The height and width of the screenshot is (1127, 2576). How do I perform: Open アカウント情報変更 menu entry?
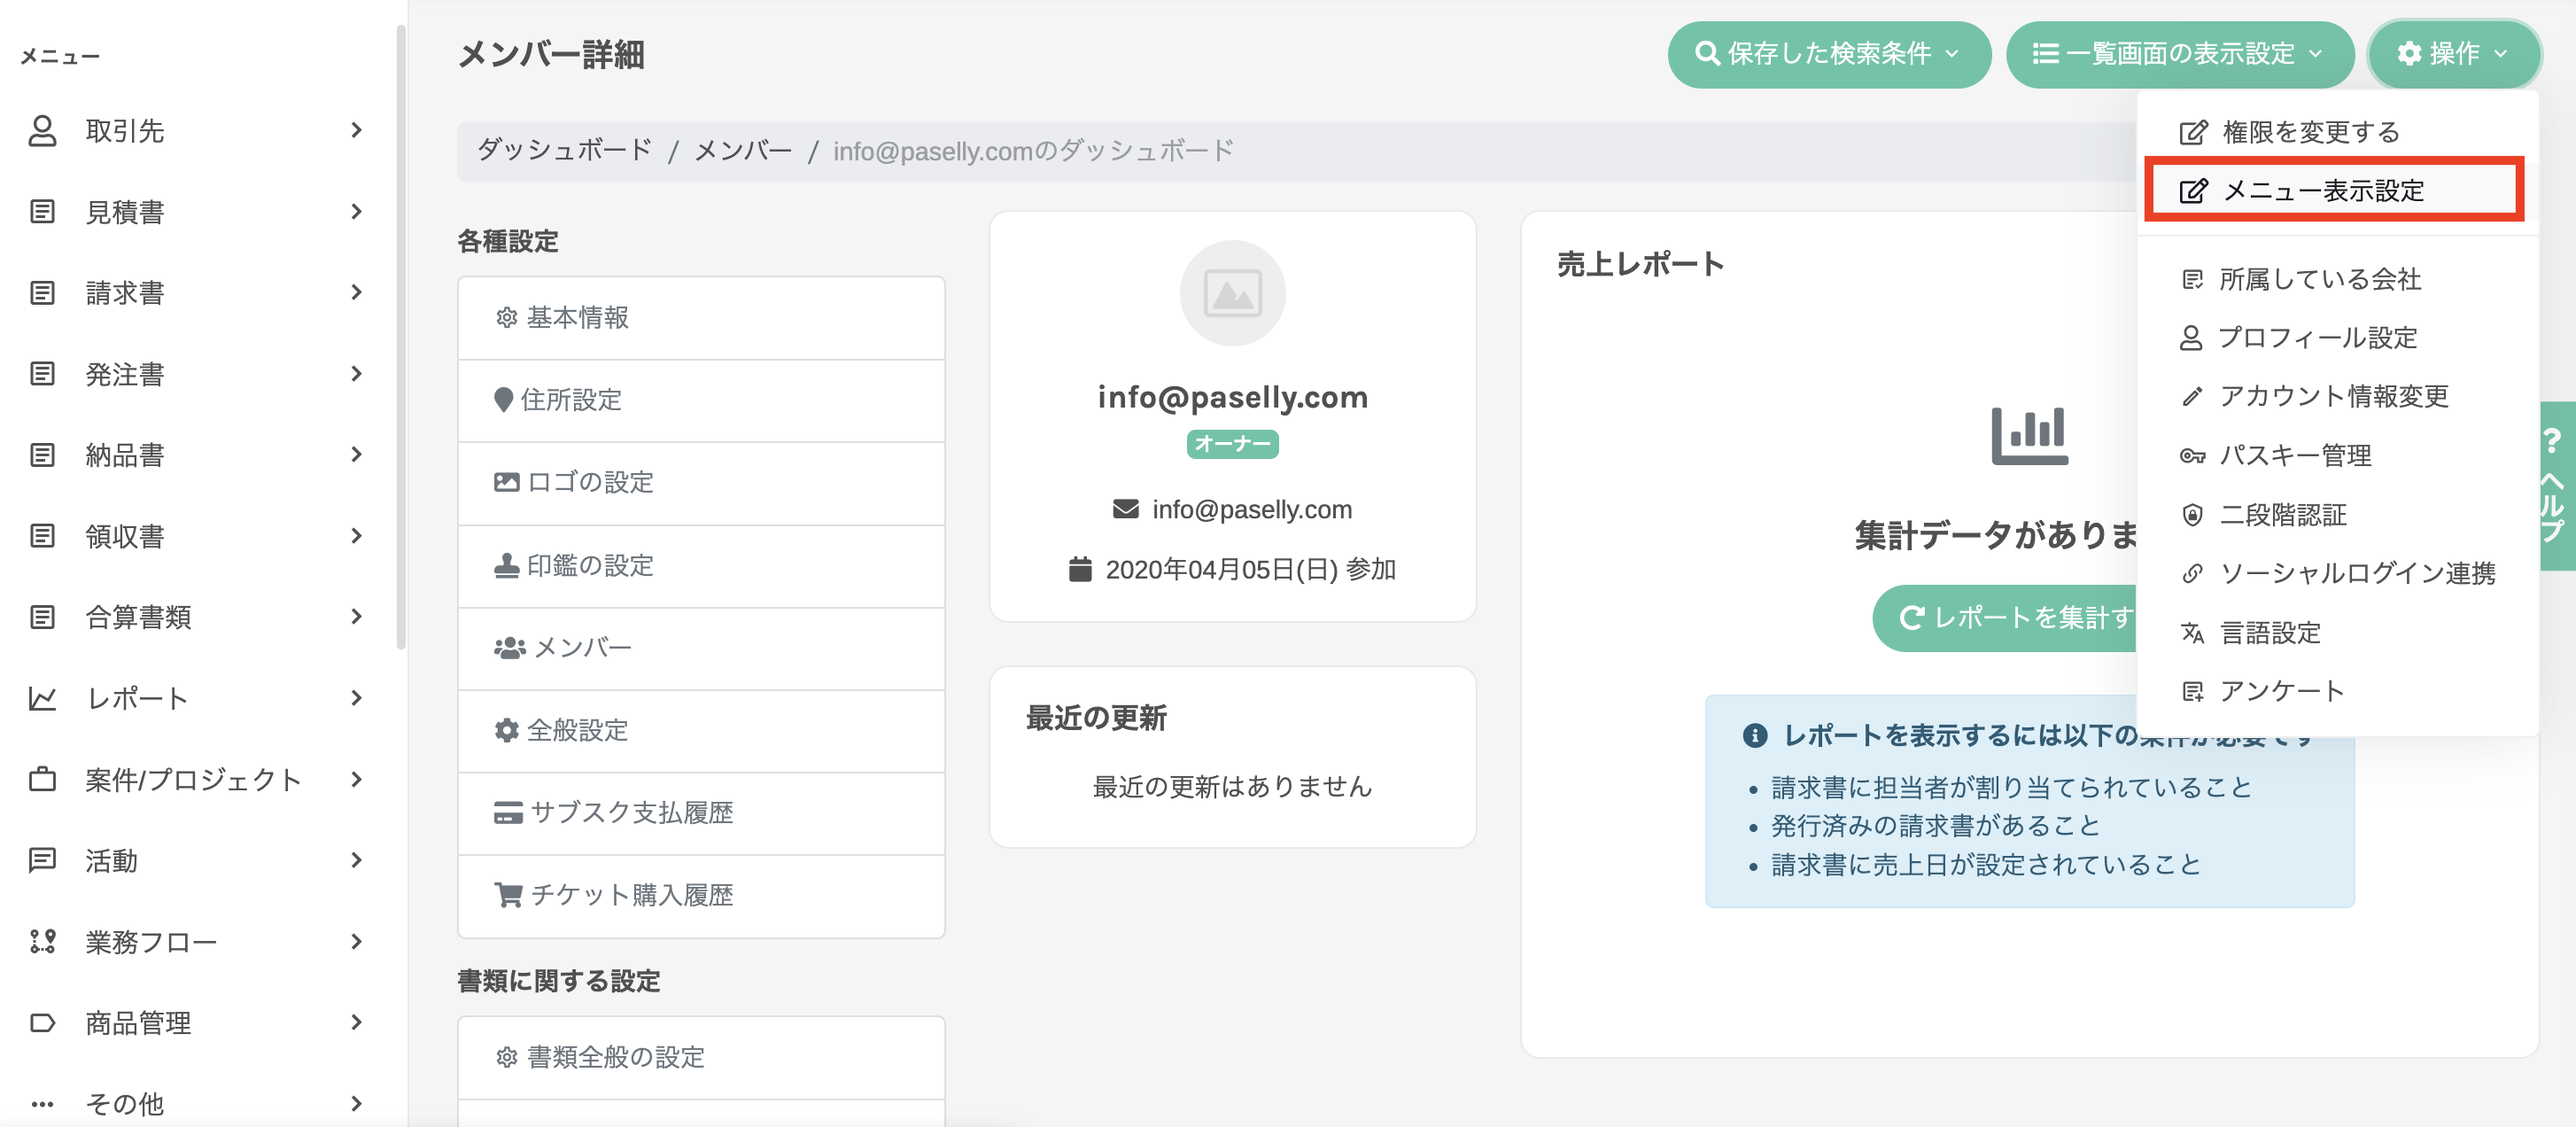(x=2337, y=397)
